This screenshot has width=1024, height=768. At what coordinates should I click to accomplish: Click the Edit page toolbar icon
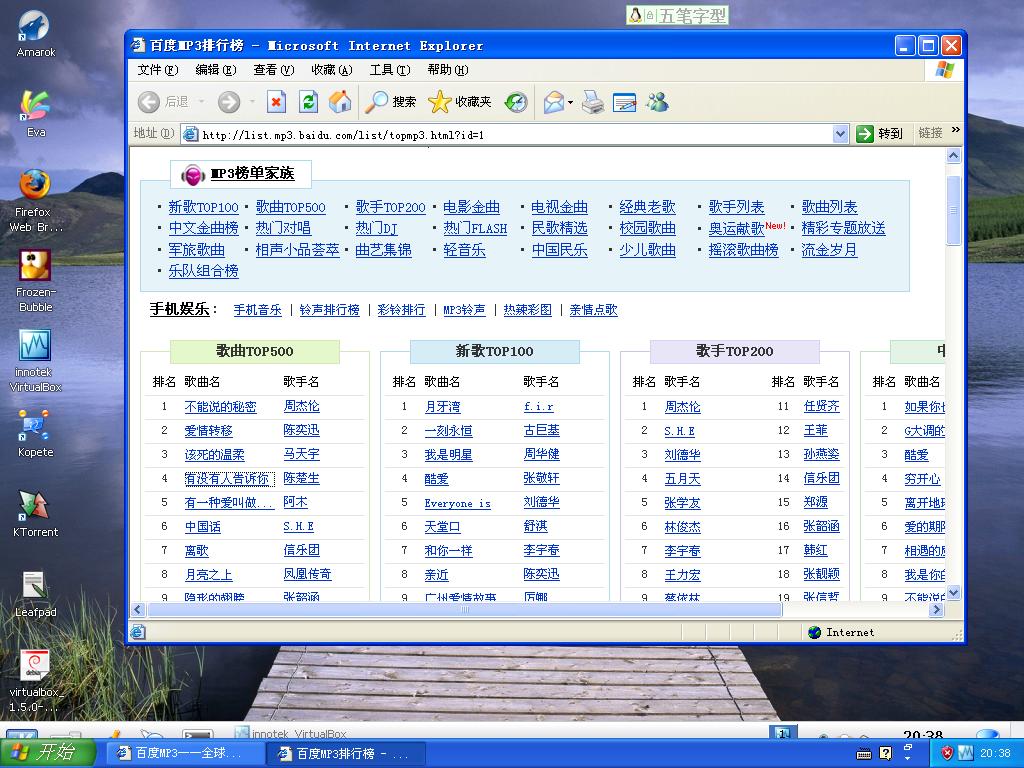pyautogui.click(x=624, y=103)
